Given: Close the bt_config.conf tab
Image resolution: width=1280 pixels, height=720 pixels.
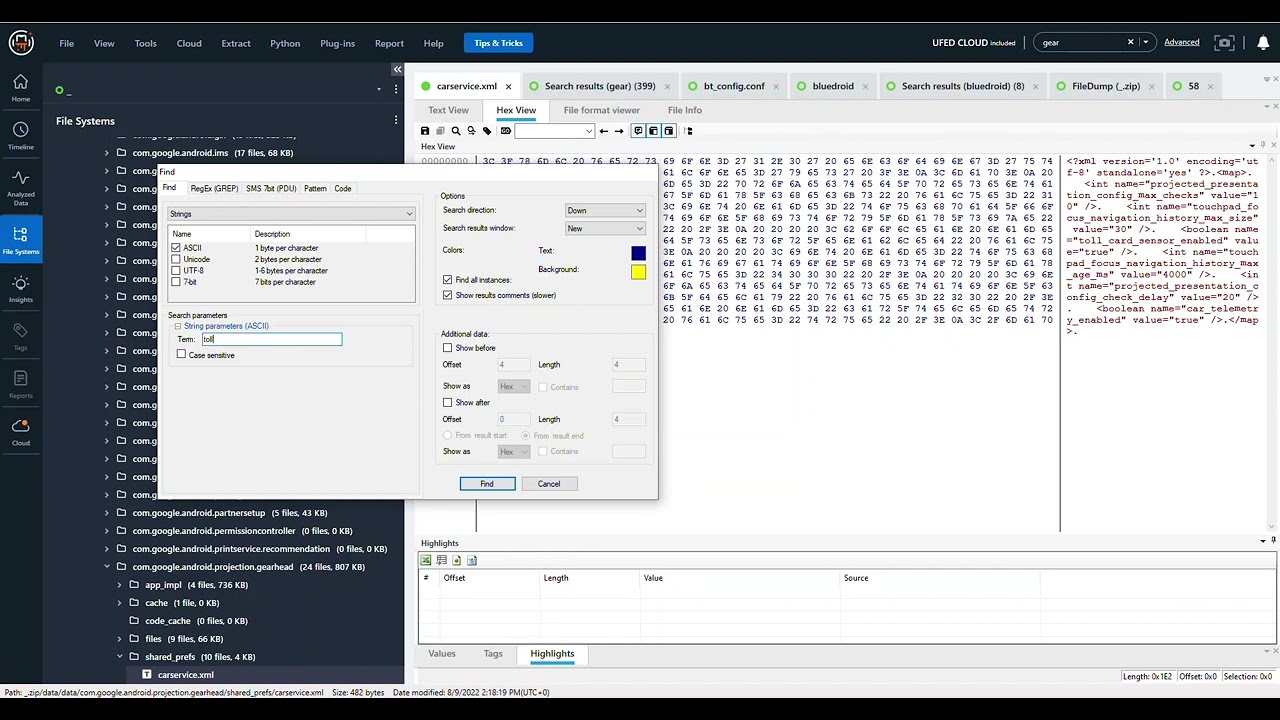Looking at the screenshot, I should click(x=776, y=86).
